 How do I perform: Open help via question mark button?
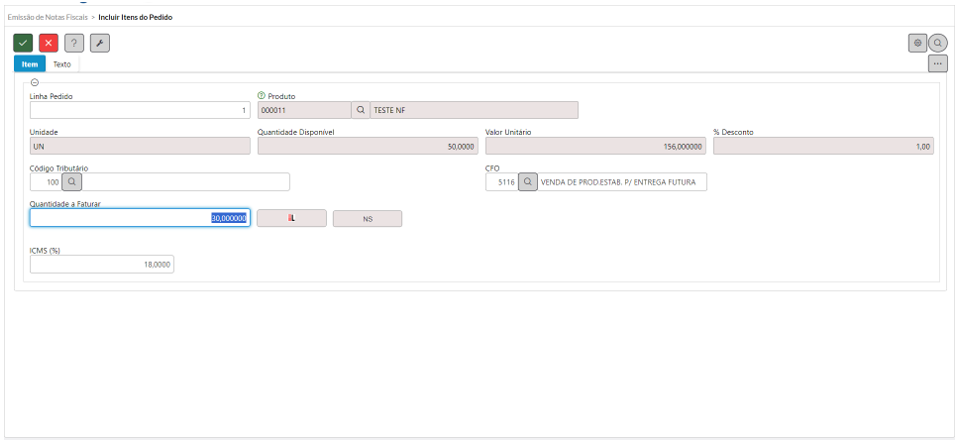pyautogui.click(x=74, y=43)
